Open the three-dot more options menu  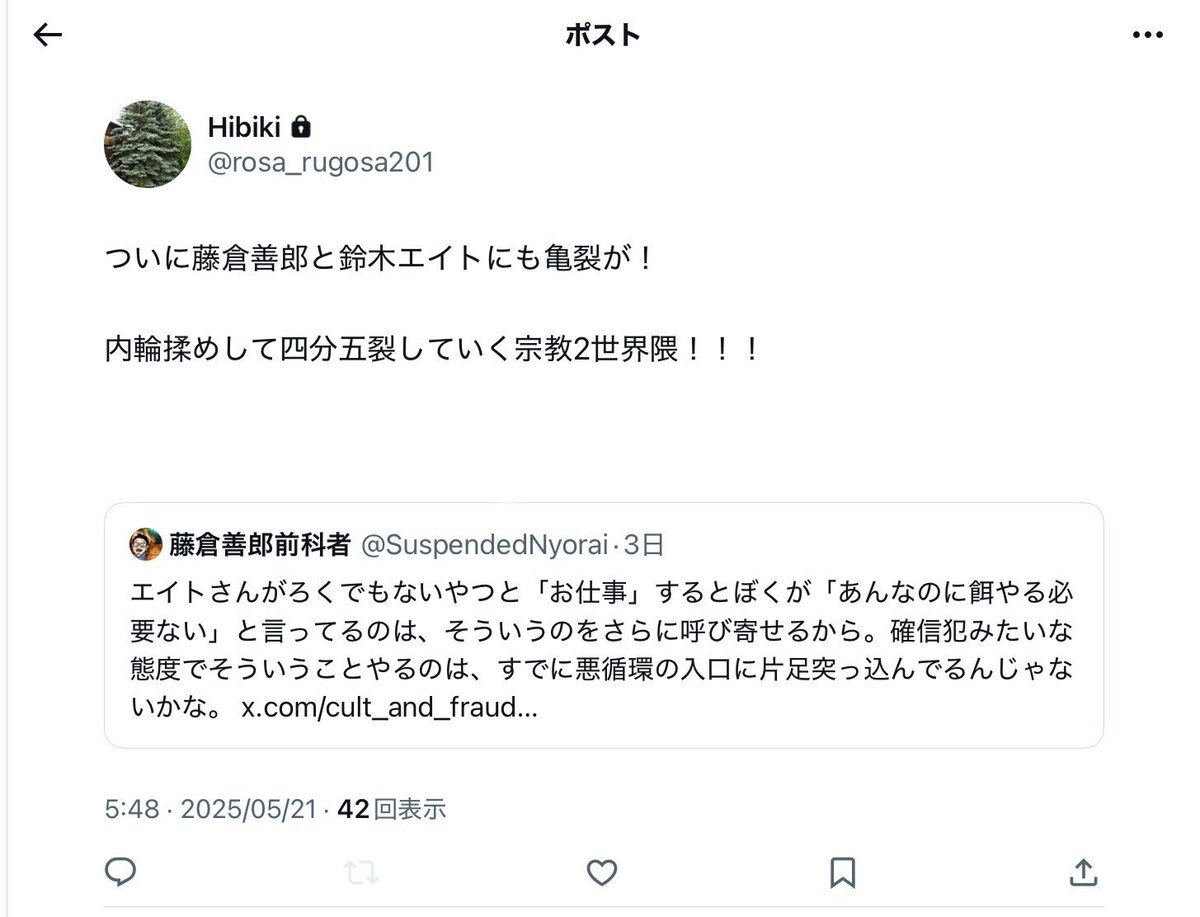click(1147, 35)
